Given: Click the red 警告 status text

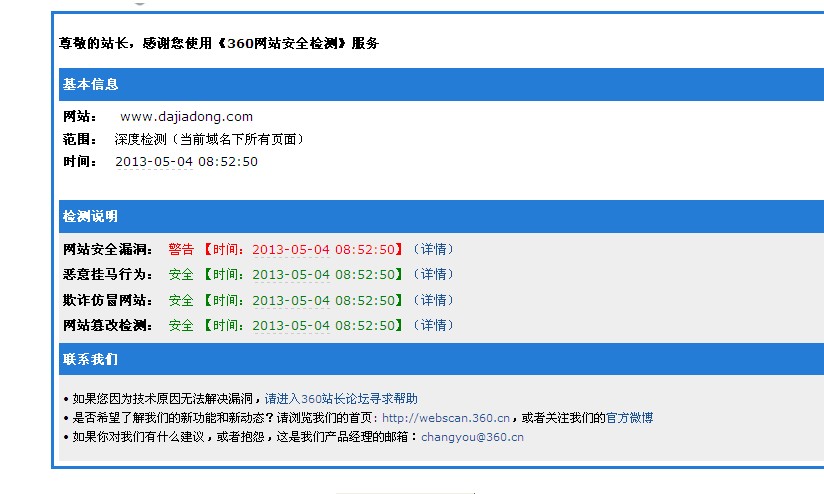Looking at the screenshot, I should pos(181,249).
